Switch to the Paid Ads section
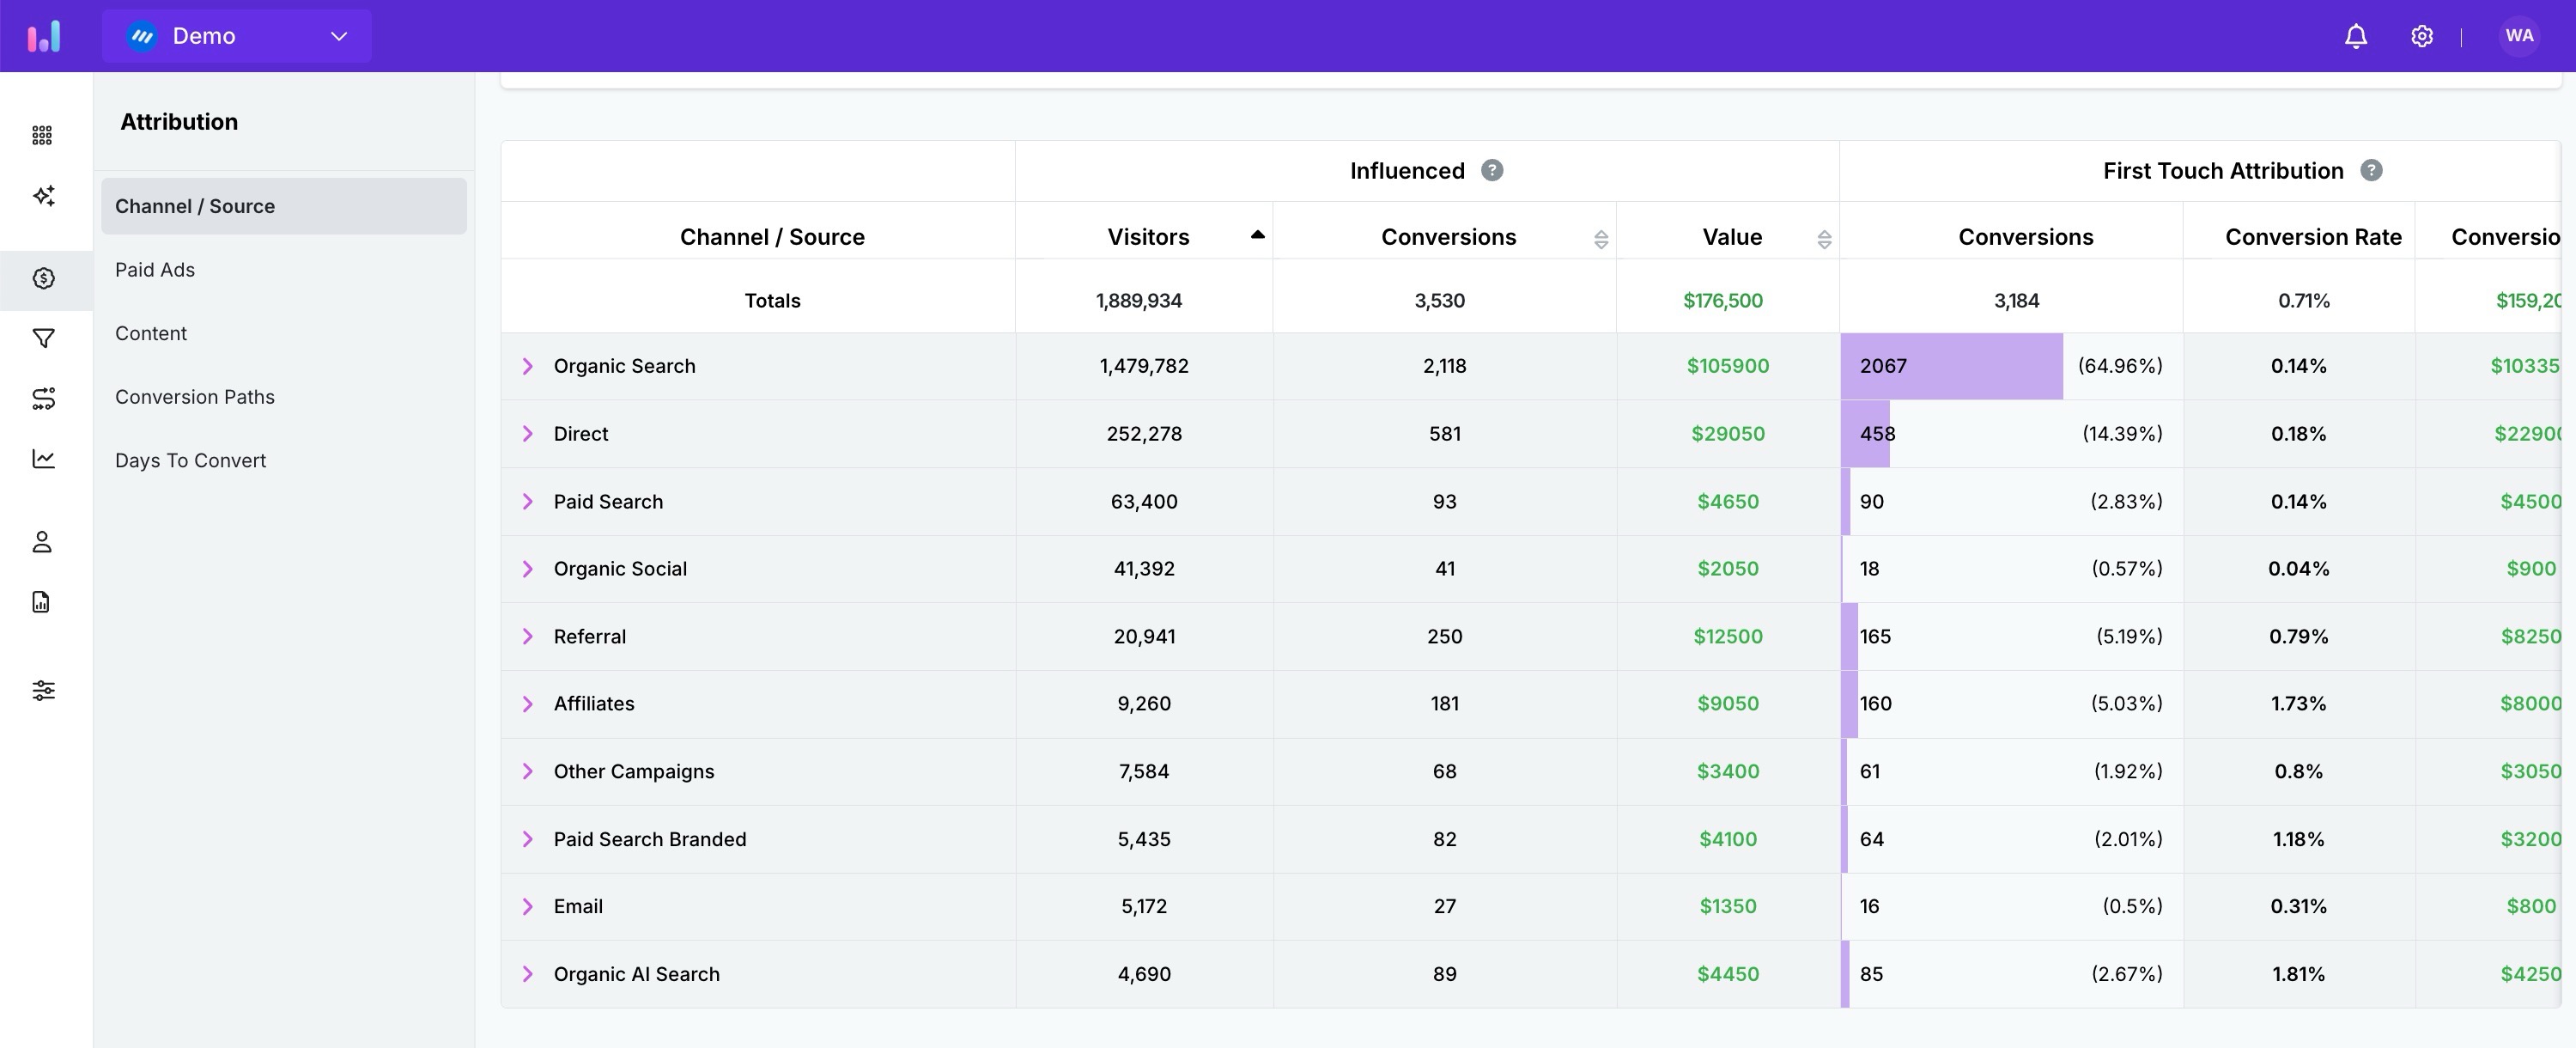 pos(155,269)
